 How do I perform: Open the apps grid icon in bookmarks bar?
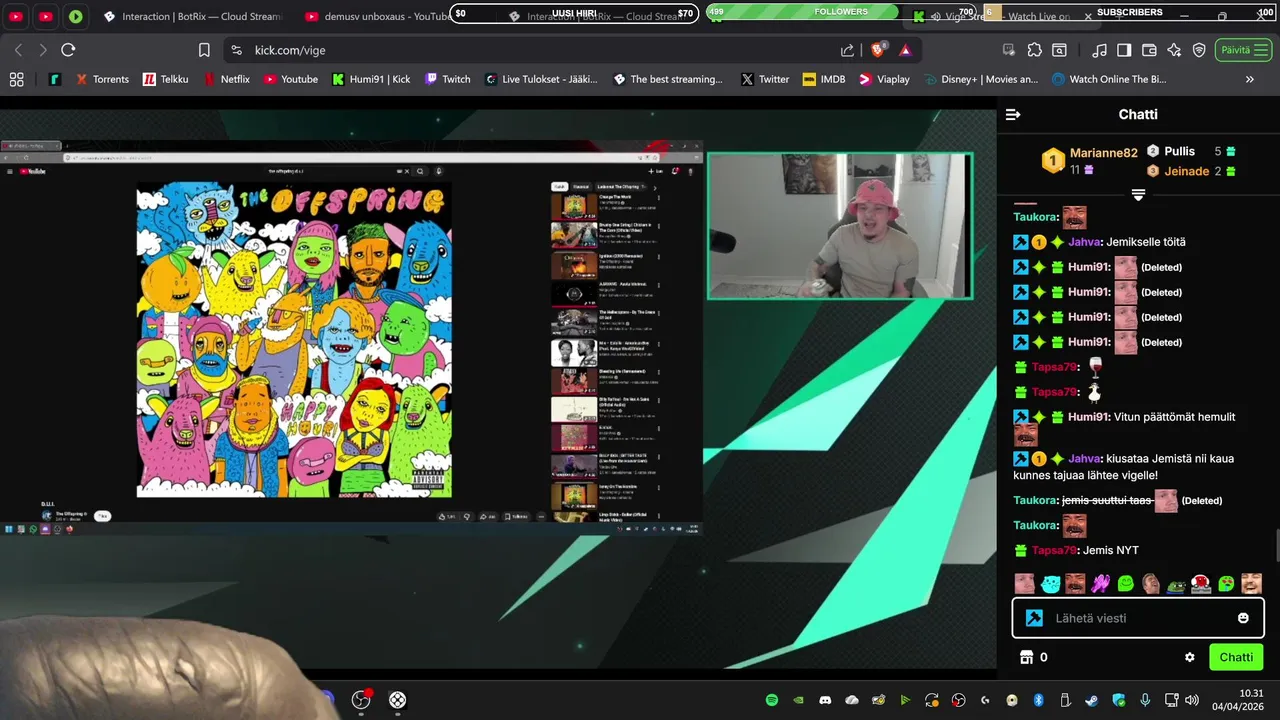pyautogui.click(x=16, y=79)
